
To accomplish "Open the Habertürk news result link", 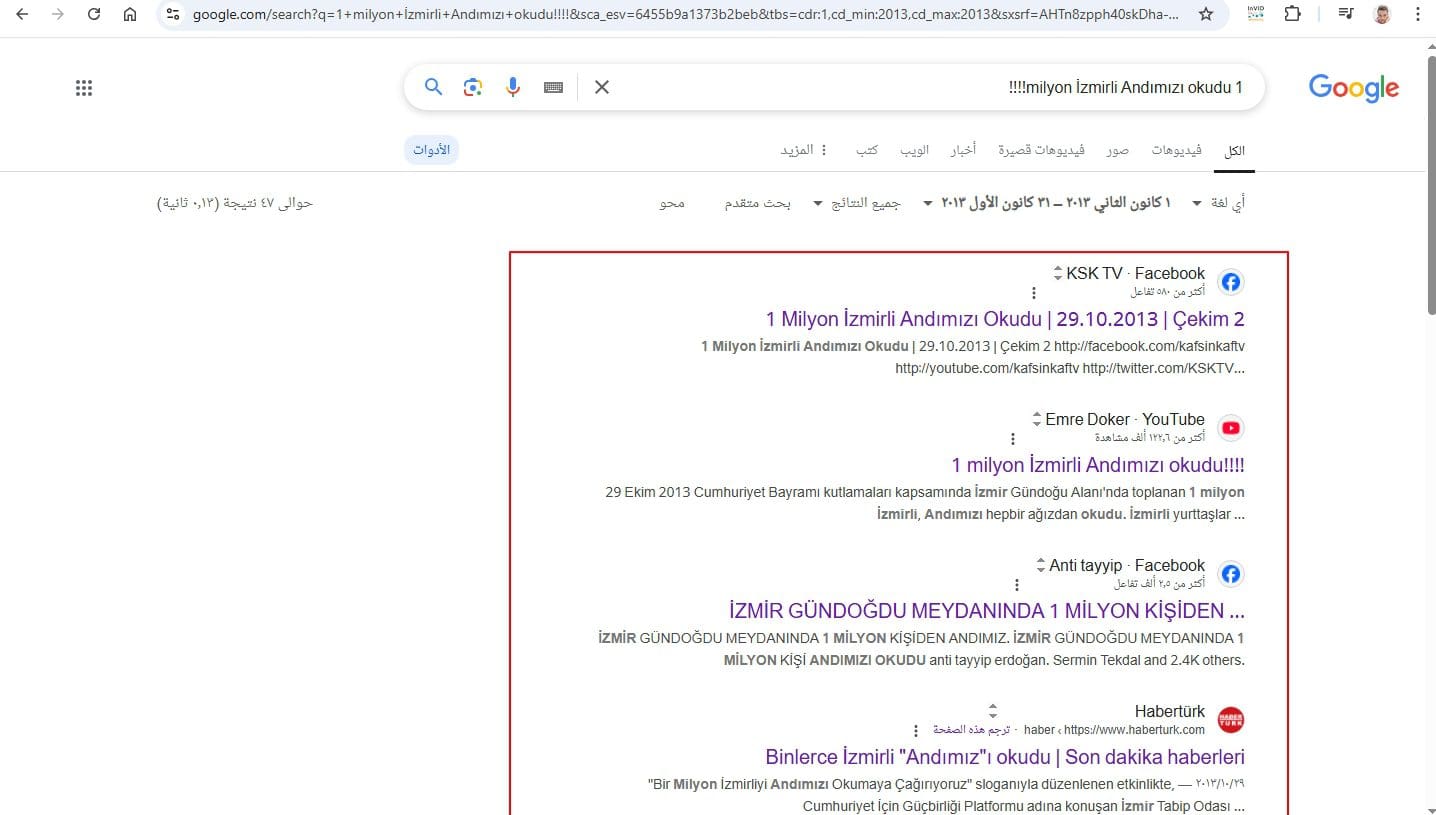I will click(1004, 757).
